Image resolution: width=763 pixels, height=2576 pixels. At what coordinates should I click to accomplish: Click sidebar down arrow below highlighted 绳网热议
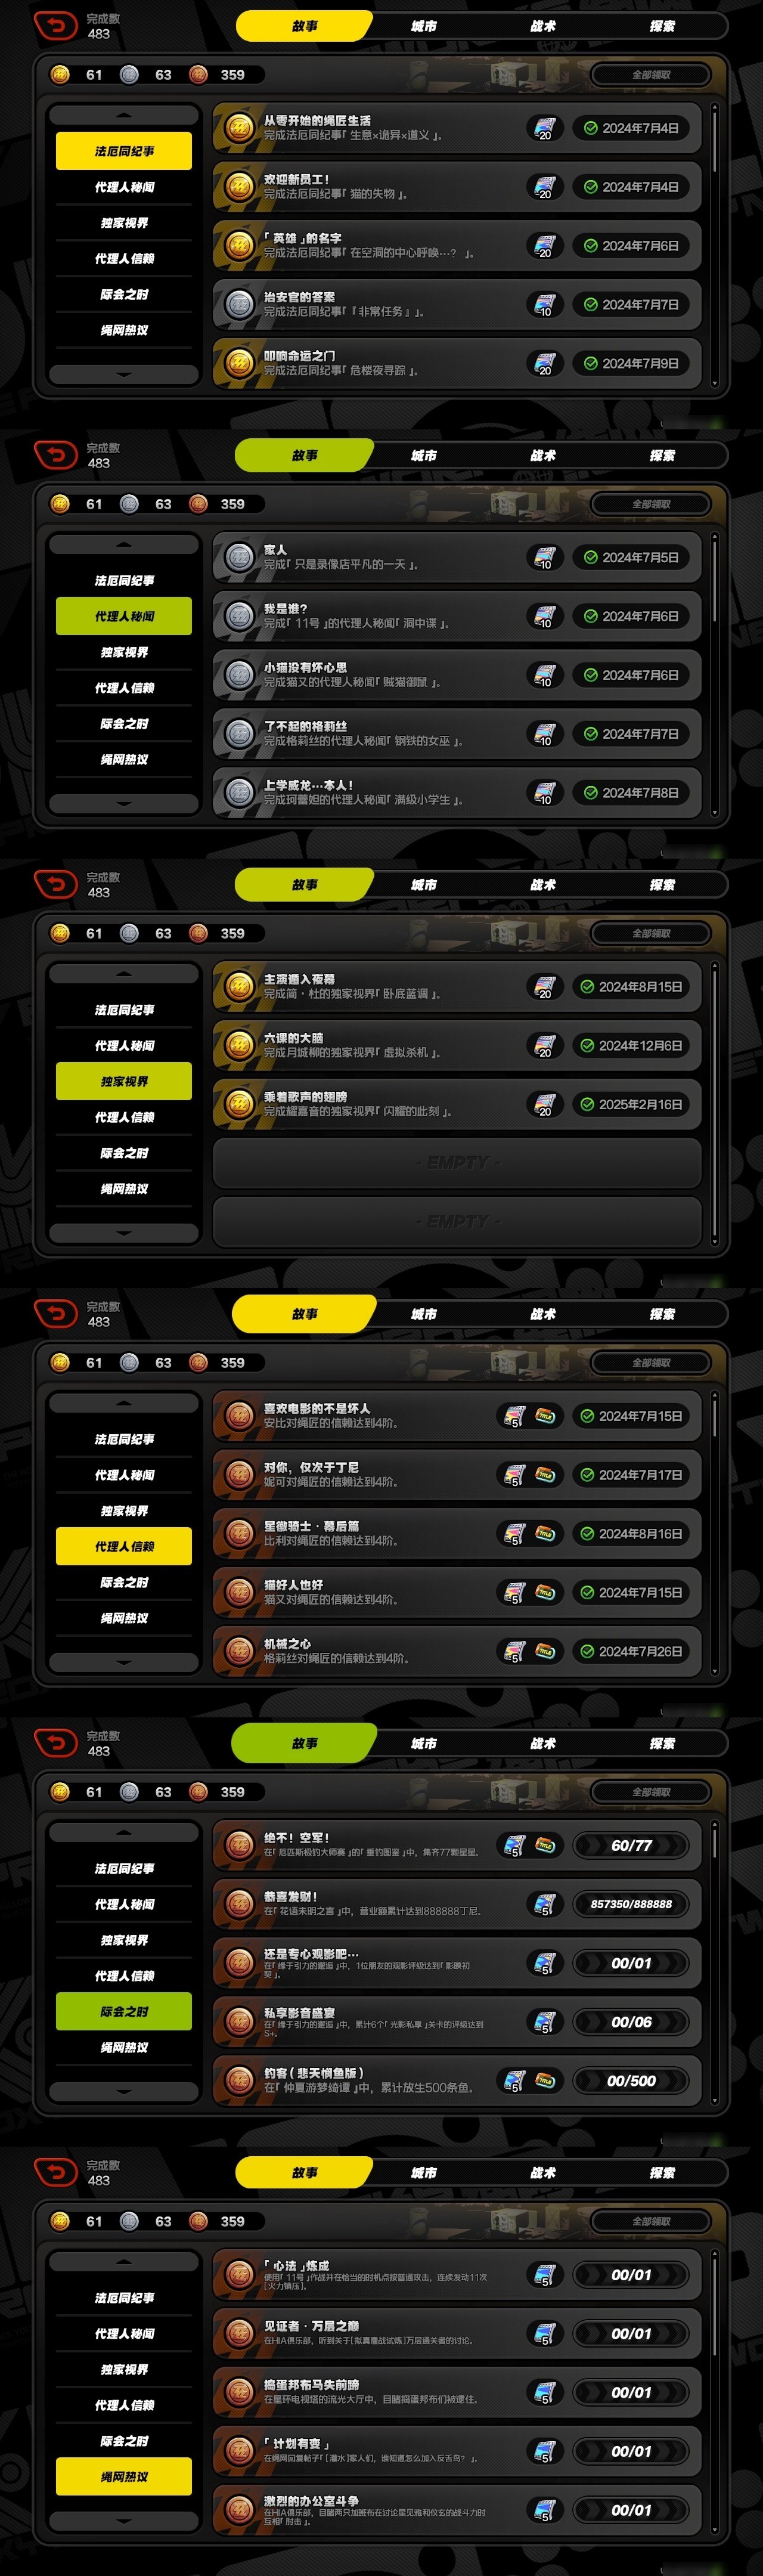[x=124, y=2521]
